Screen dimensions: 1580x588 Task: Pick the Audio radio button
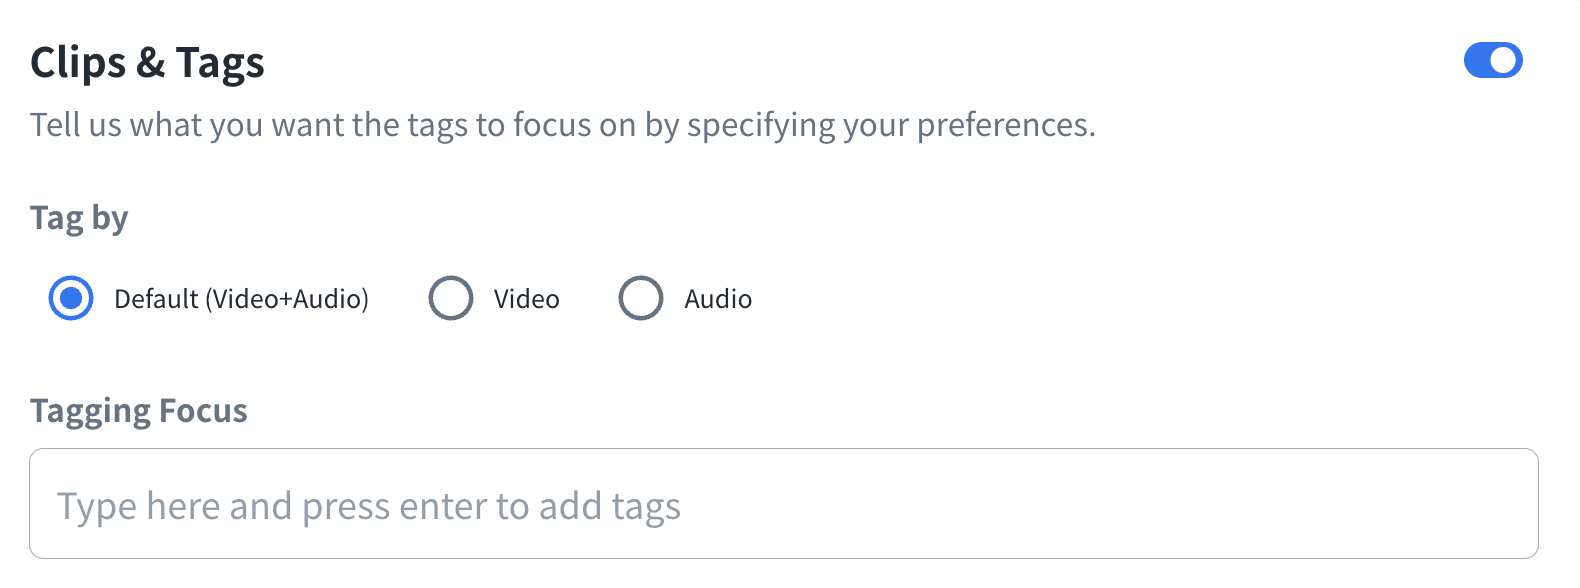pos(641,298)
